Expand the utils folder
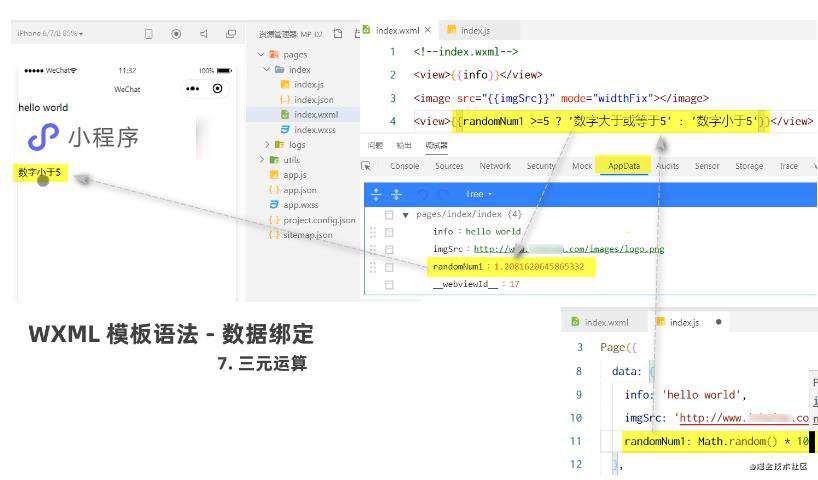The width and height of the screenshot is (818, 480). 261,160
